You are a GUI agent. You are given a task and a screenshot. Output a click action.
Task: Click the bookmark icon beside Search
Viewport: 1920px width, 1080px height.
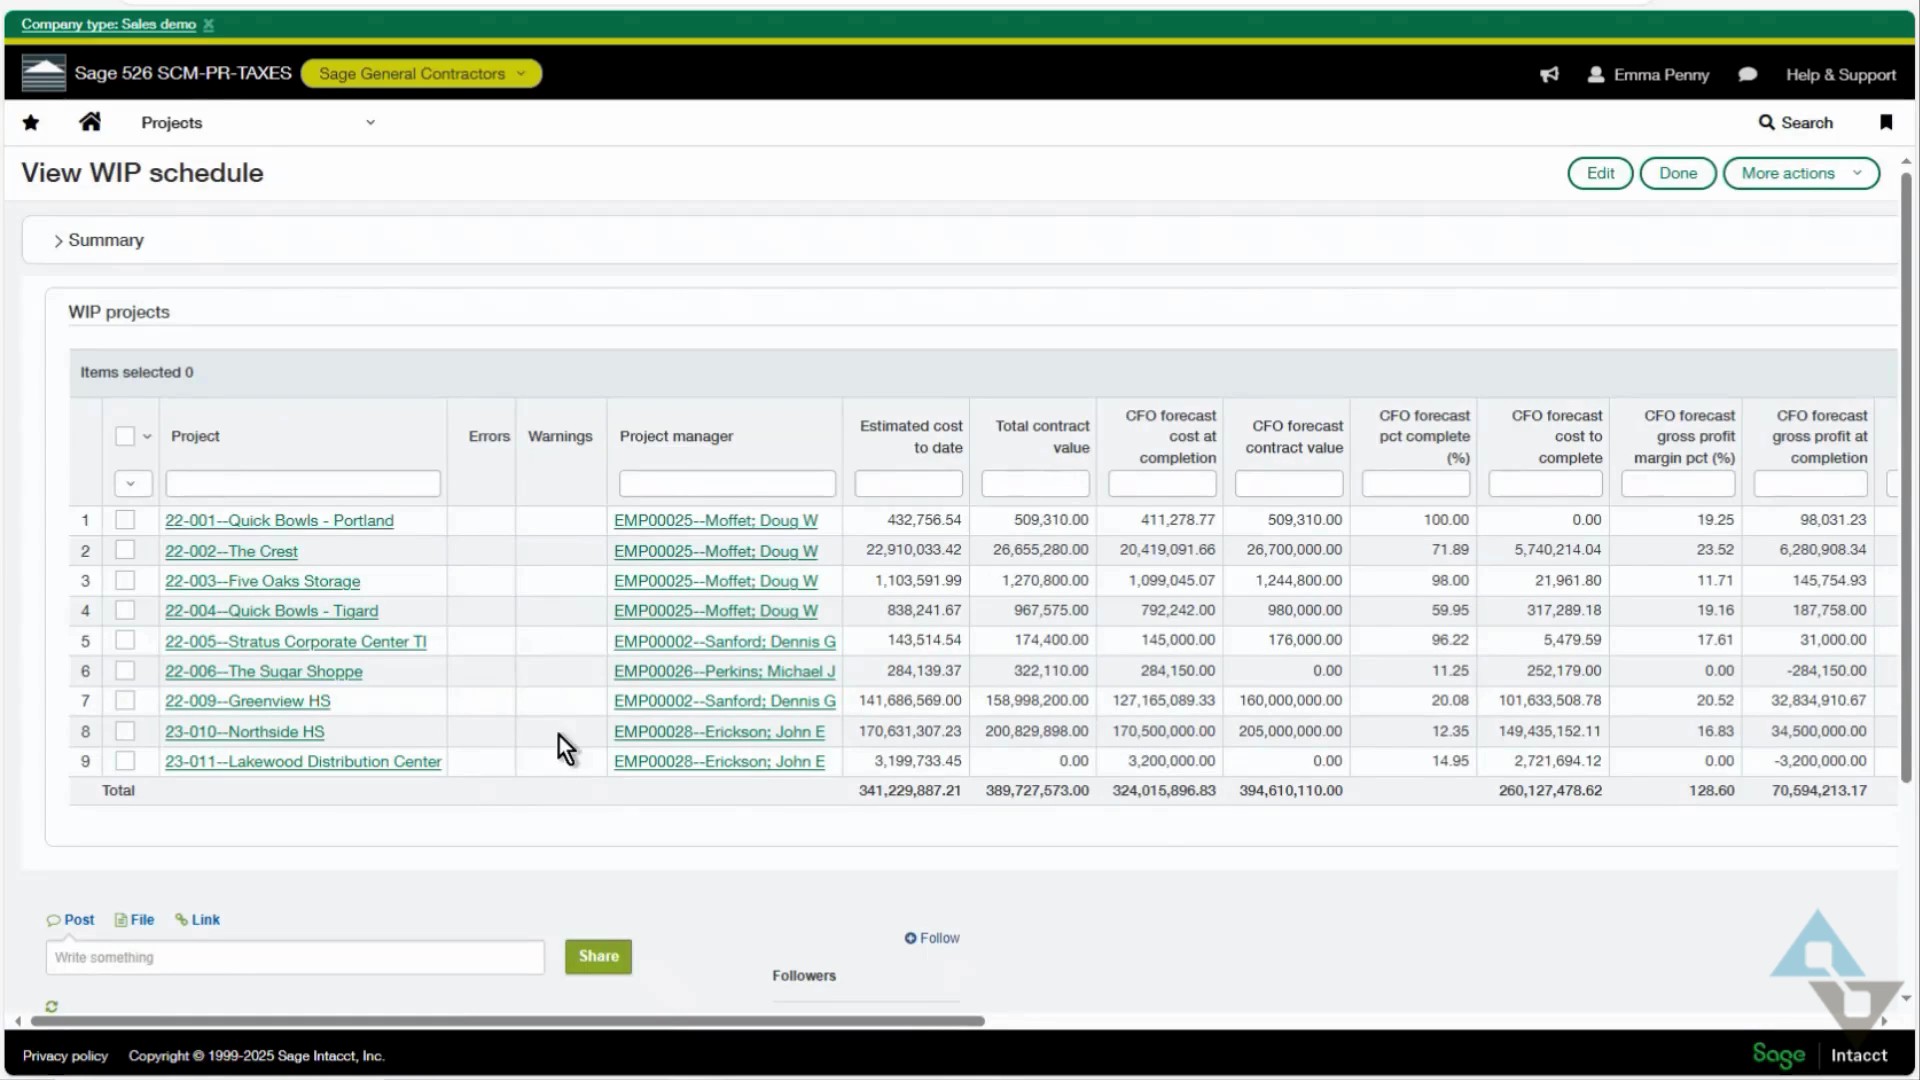1886,122
